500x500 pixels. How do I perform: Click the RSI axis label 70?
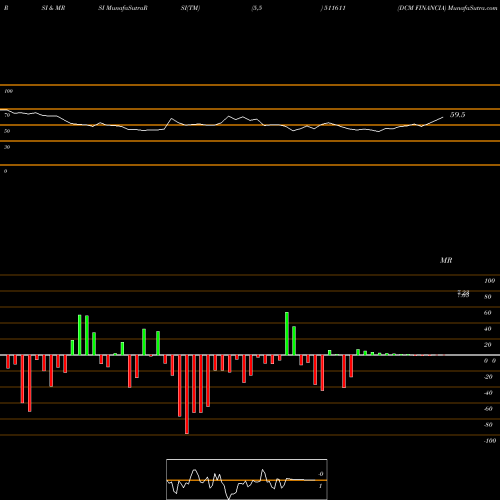(7, 115)
